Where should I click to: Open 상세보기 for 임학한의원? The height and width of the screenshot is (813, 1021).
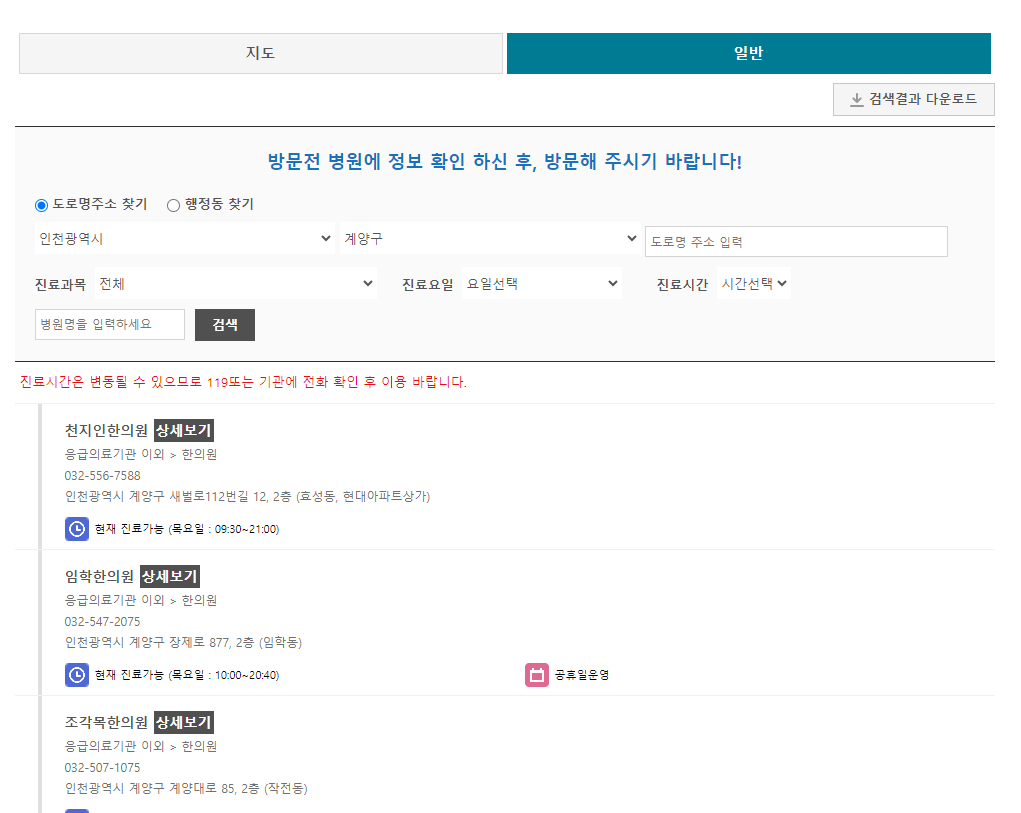(x=169, y=576)
